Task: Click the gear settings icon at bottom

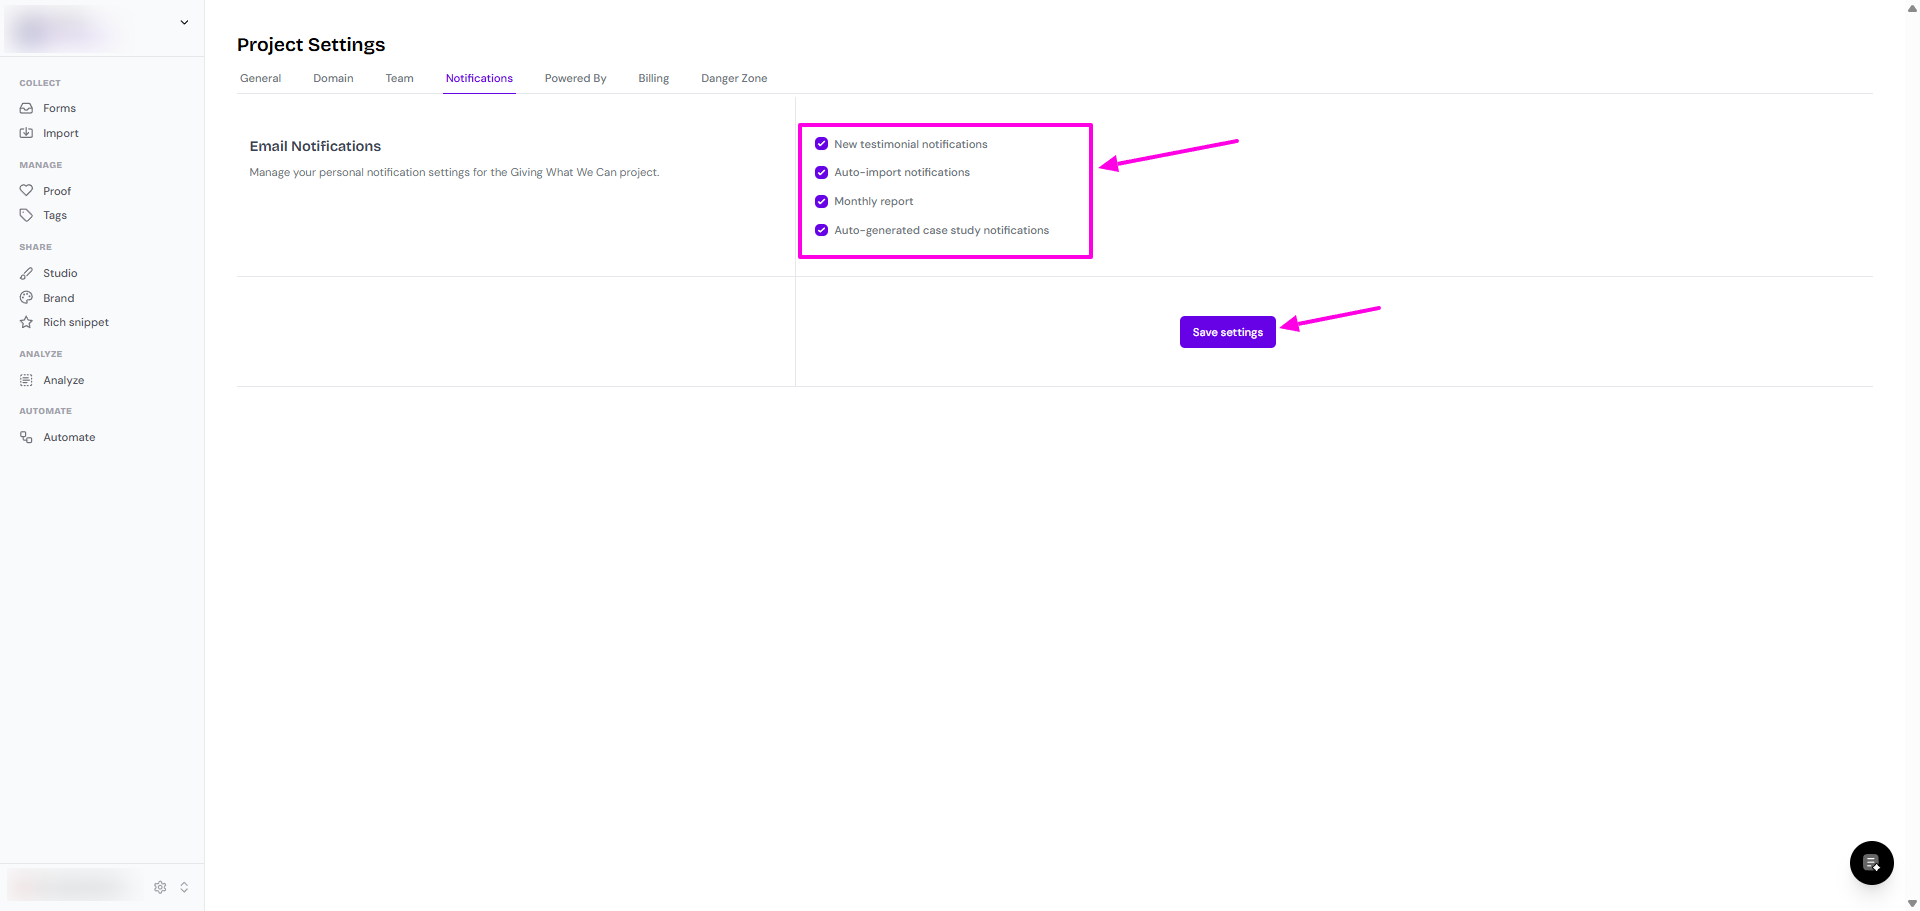Action: tap(160, 887)
